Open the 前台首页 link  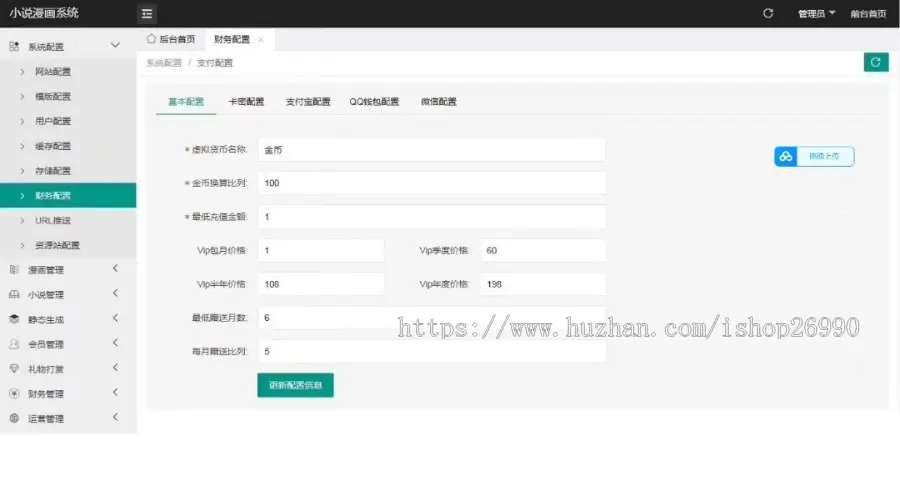[867, 14]
